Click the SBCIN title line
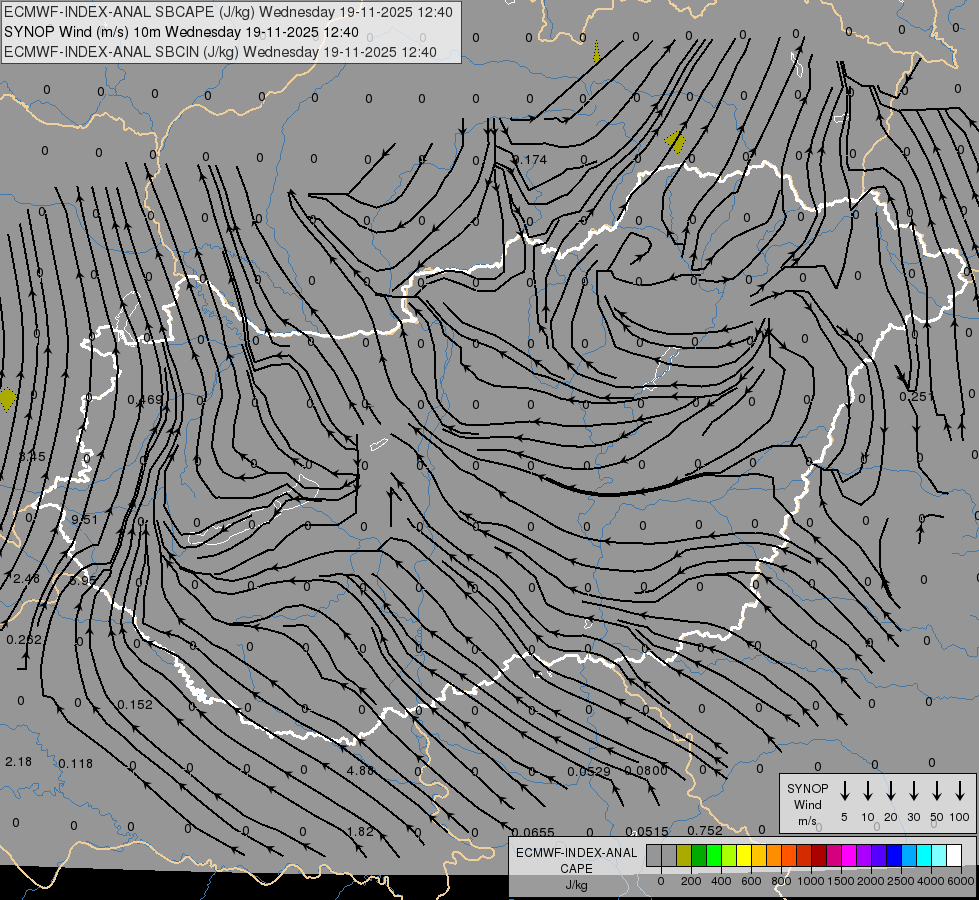The width and height of the screenshot is (979, 900). point(220,52)
